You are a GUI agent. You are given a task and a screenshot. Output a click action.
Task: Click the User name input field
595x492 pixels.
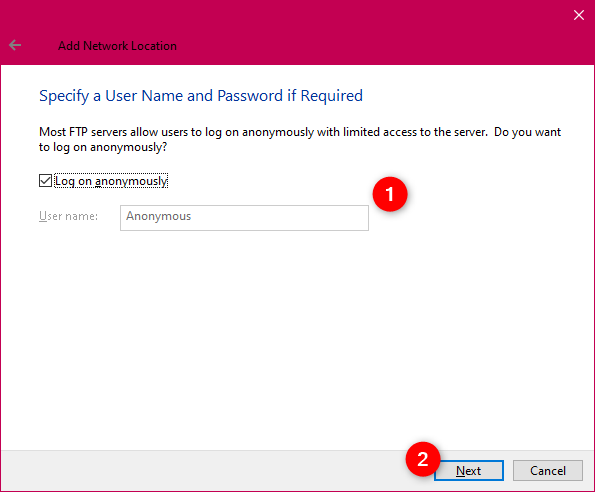244,218
